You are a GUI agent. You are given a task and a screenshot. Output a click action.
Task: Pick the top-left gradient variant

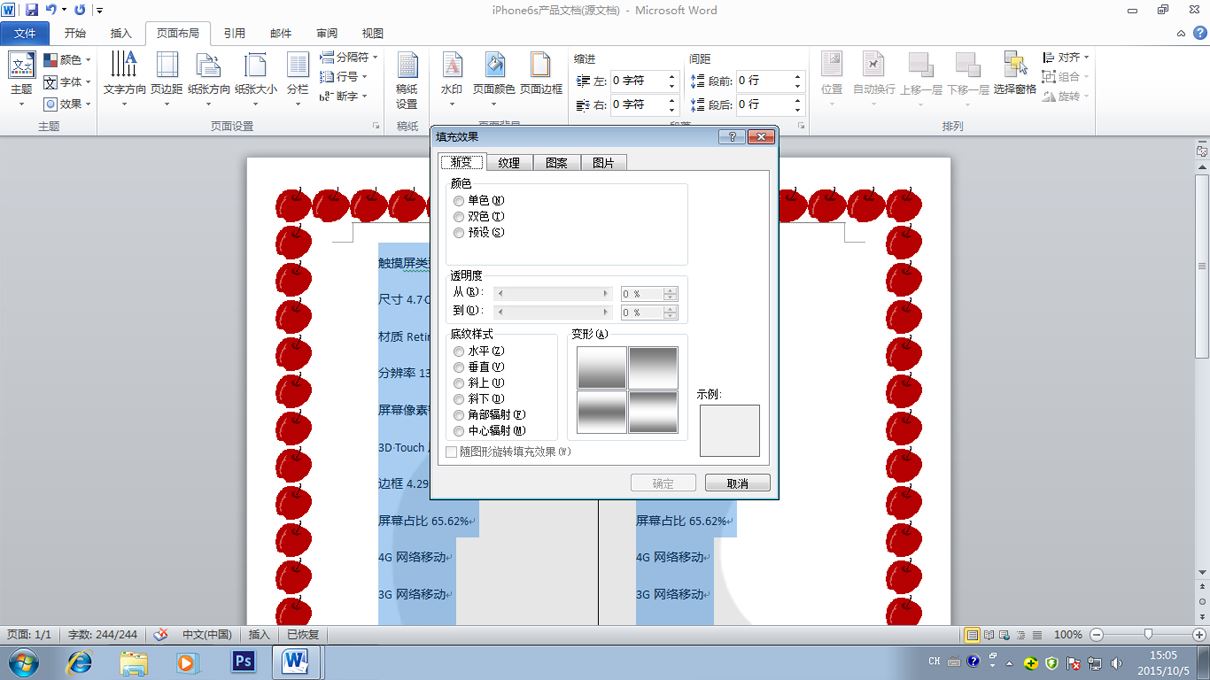(x=602, y=367)
